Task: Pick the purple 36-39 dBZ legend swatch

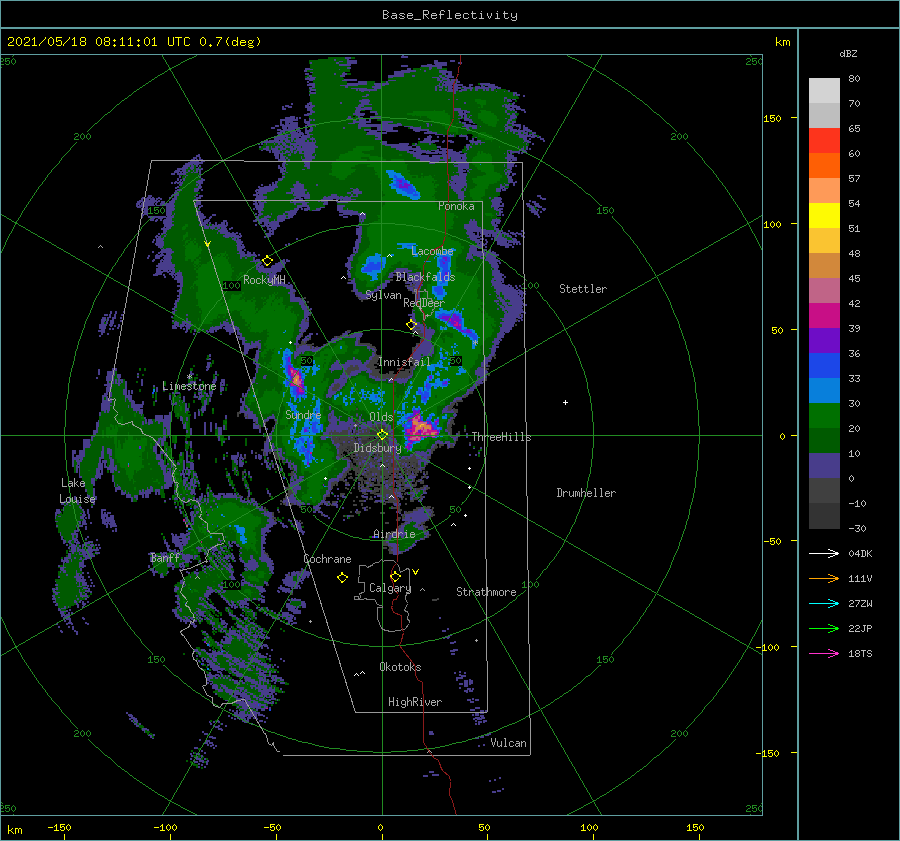Action: coord(824,341)
